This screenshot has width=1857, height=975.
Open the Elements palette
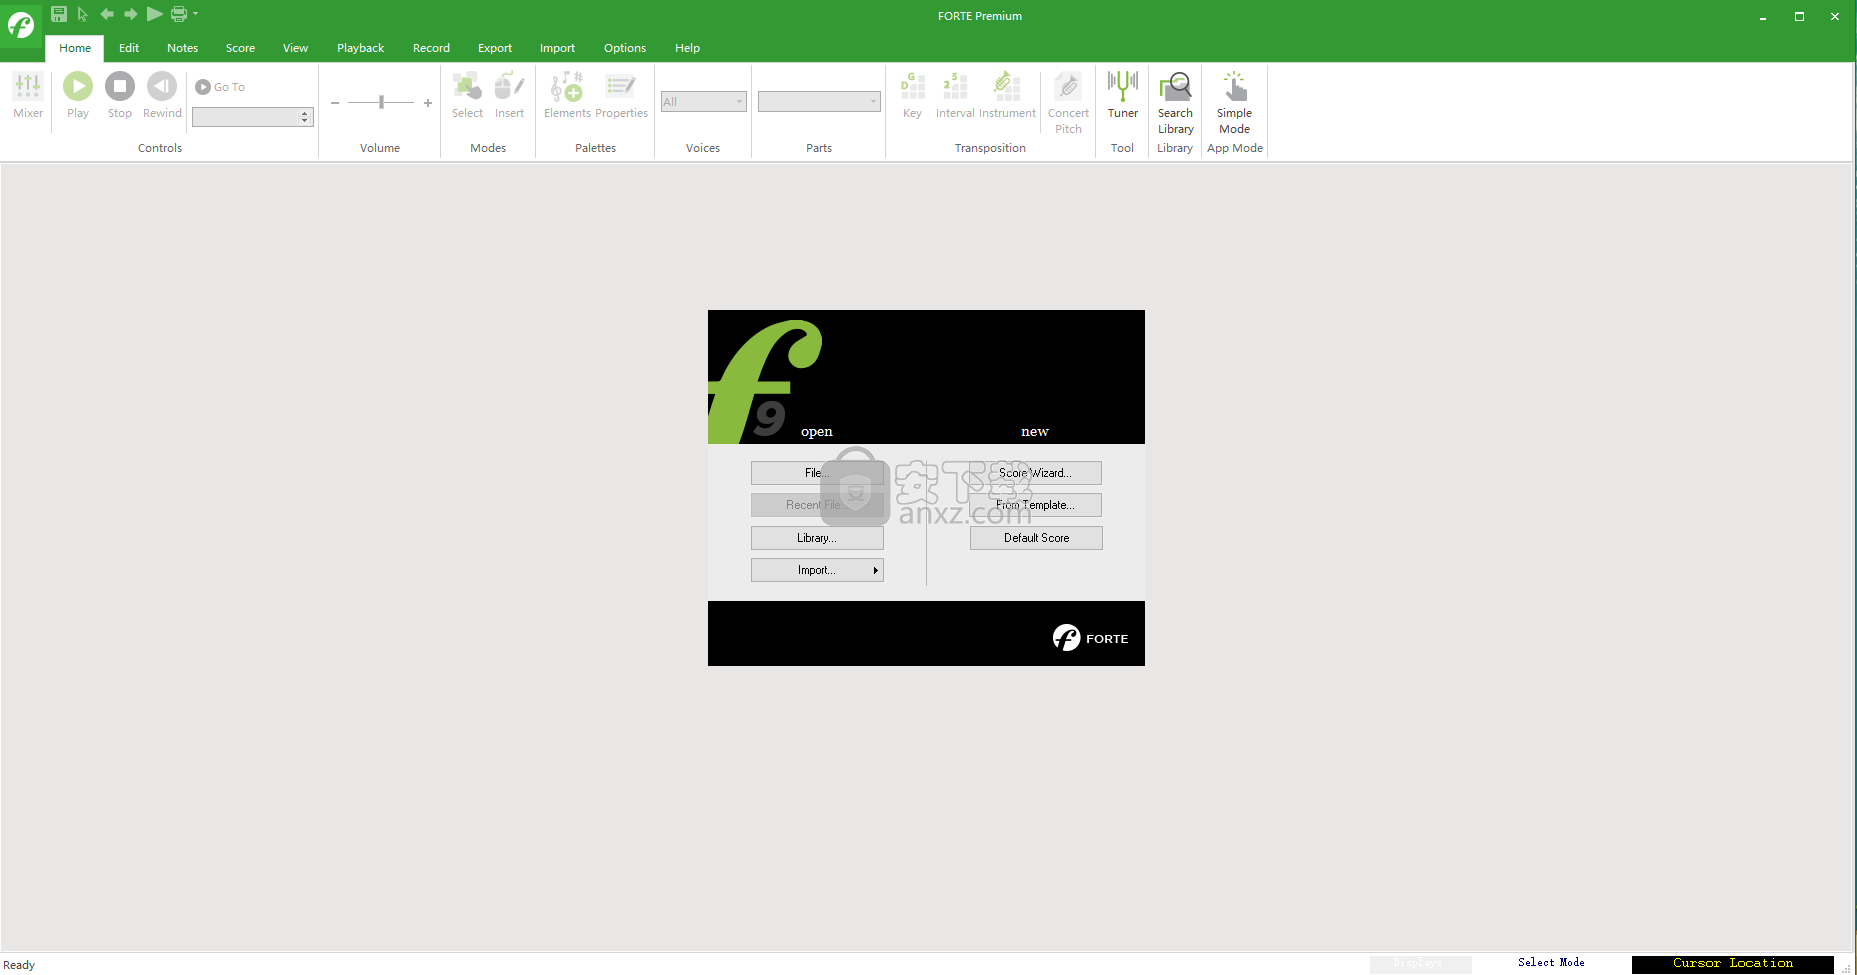pyautogui.click(x=567, y=95)
